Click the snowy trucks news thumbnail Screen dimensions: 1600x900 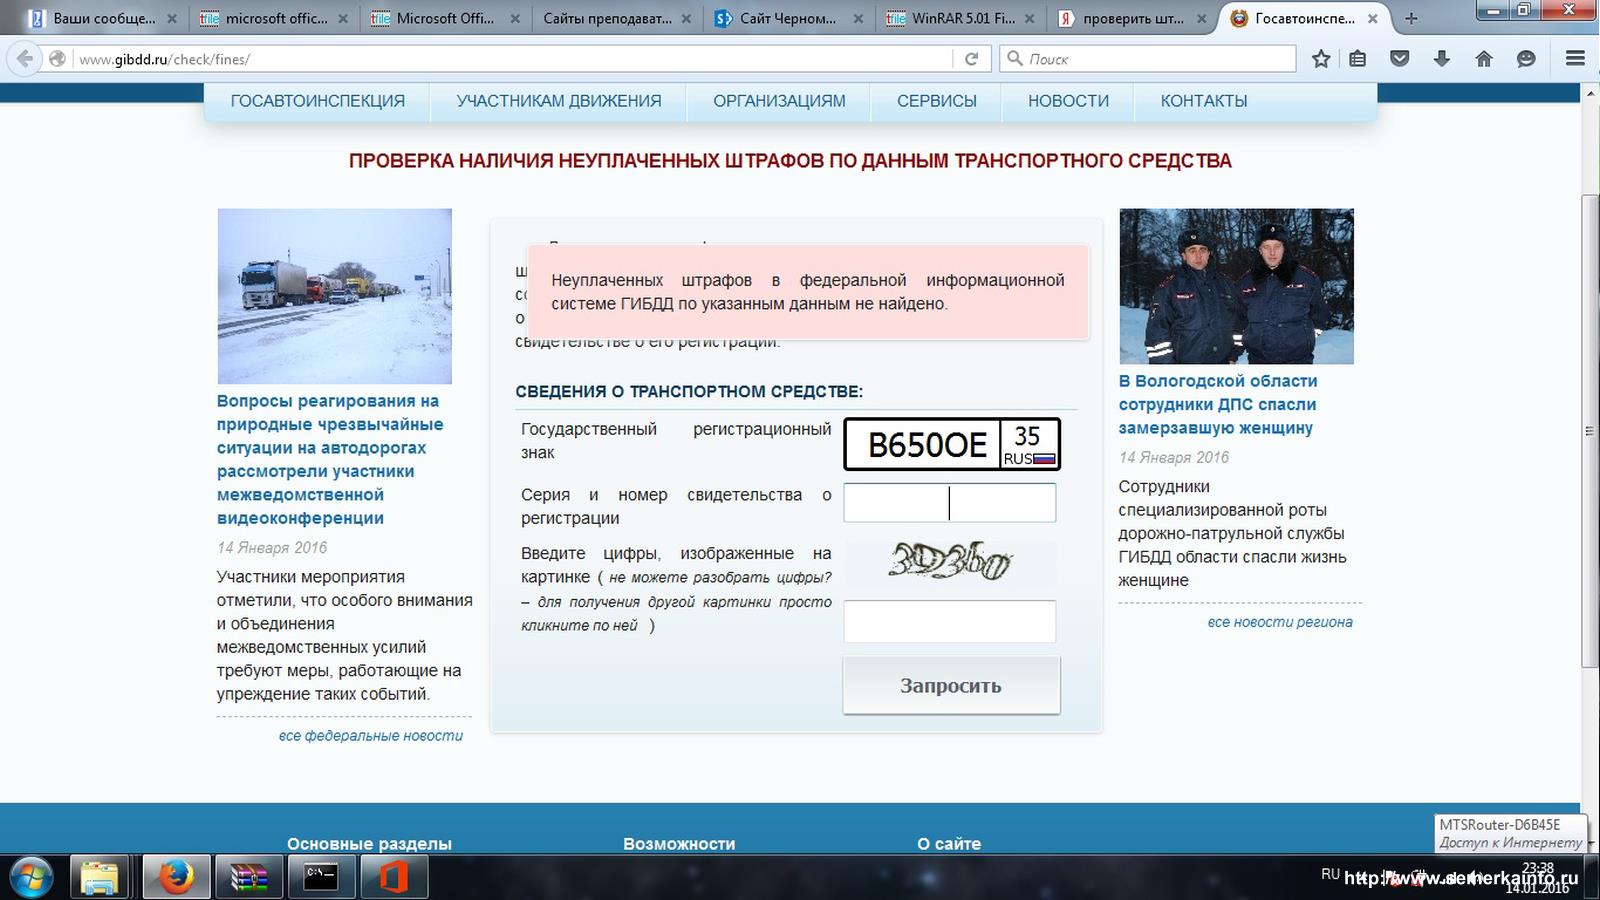coord(334,296)
